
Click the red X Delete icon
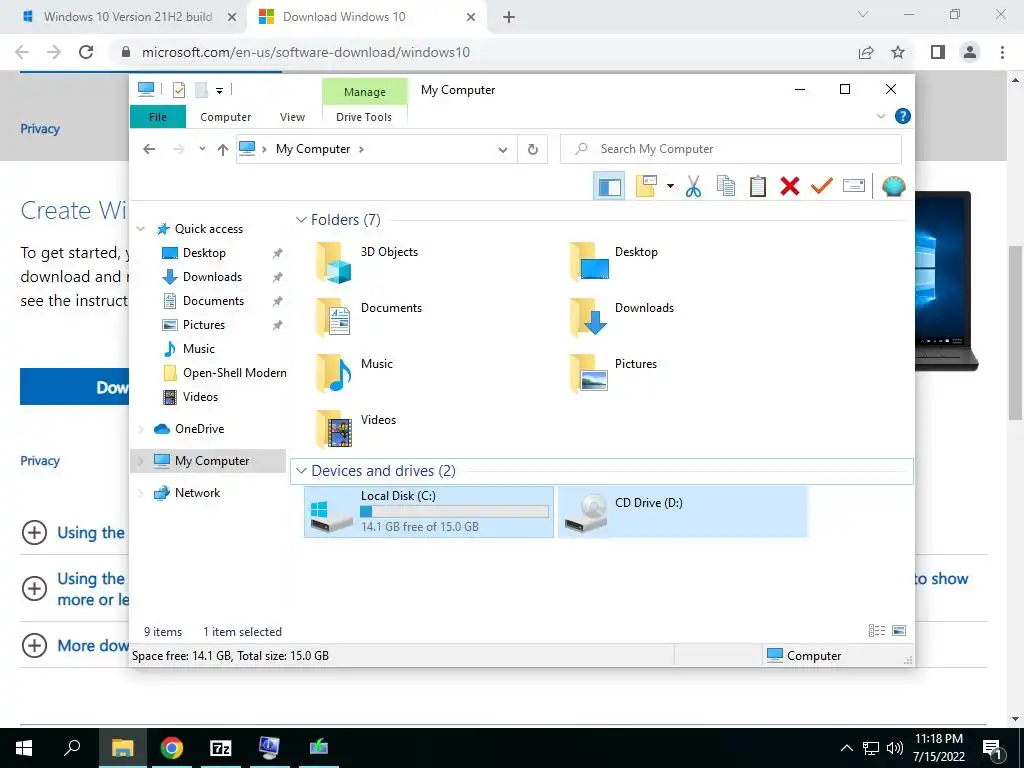point(790,187)
